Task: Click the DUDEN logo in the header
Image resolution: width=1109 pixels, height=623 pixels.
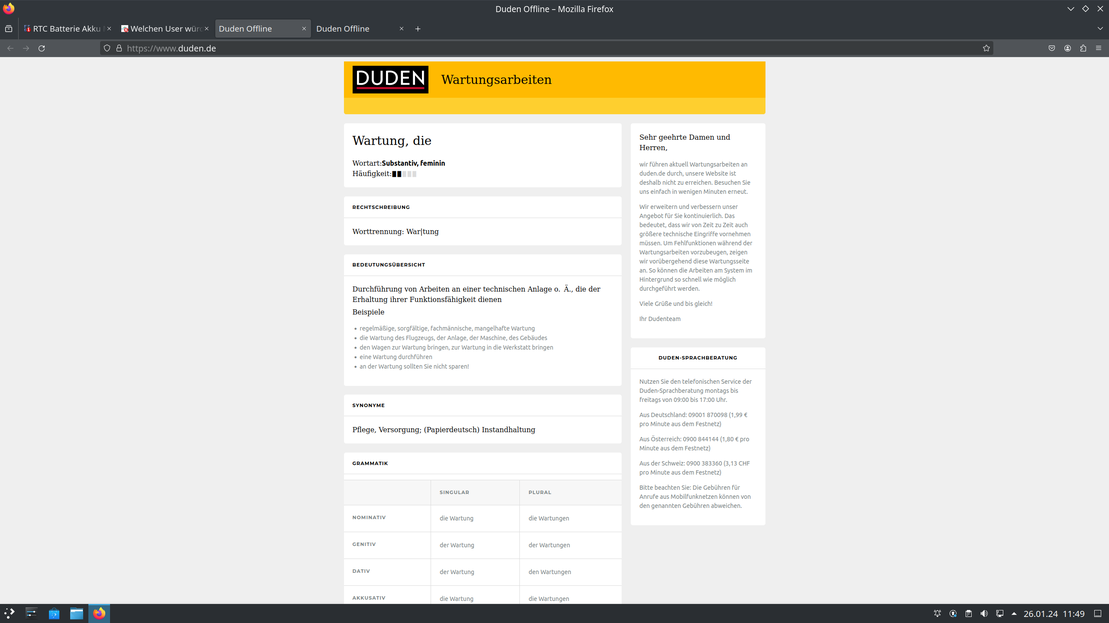Action: tap(390, 80)
